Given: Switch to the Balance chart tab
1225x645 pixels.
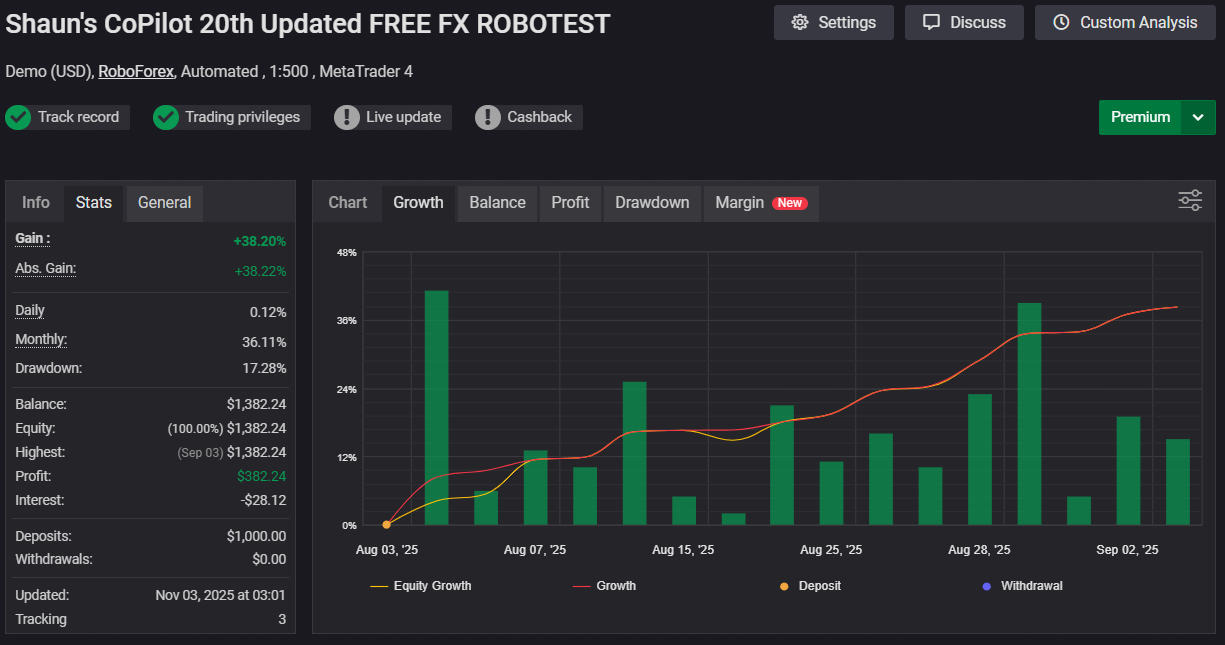Looking at the screenshot, I should point(497,203).
